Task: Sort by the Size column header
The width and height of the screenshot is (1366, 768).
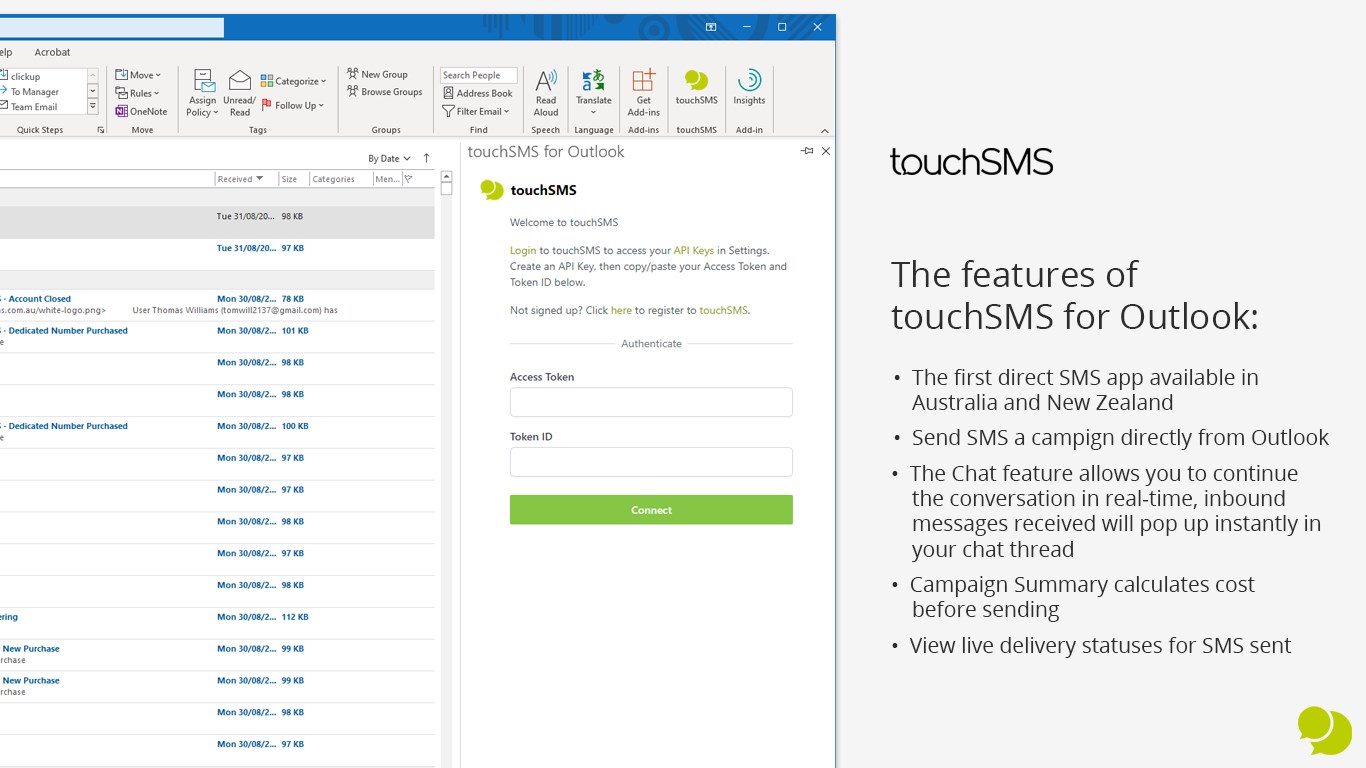Action: point(294,179)
